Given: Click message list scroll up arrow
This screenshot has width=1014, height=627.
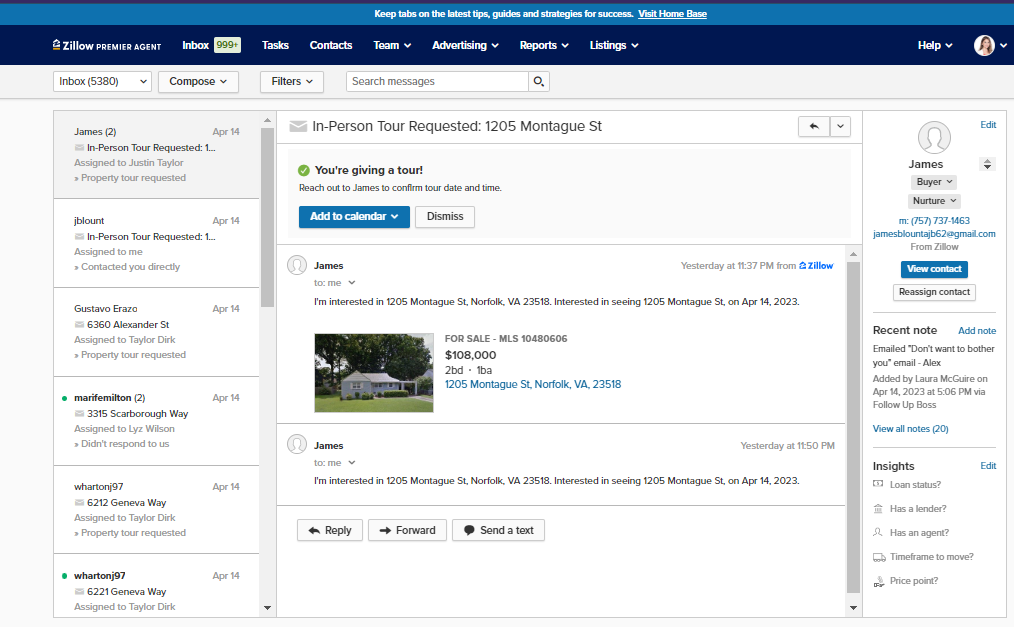Looking at the screenshot, I should click(267, 120).
